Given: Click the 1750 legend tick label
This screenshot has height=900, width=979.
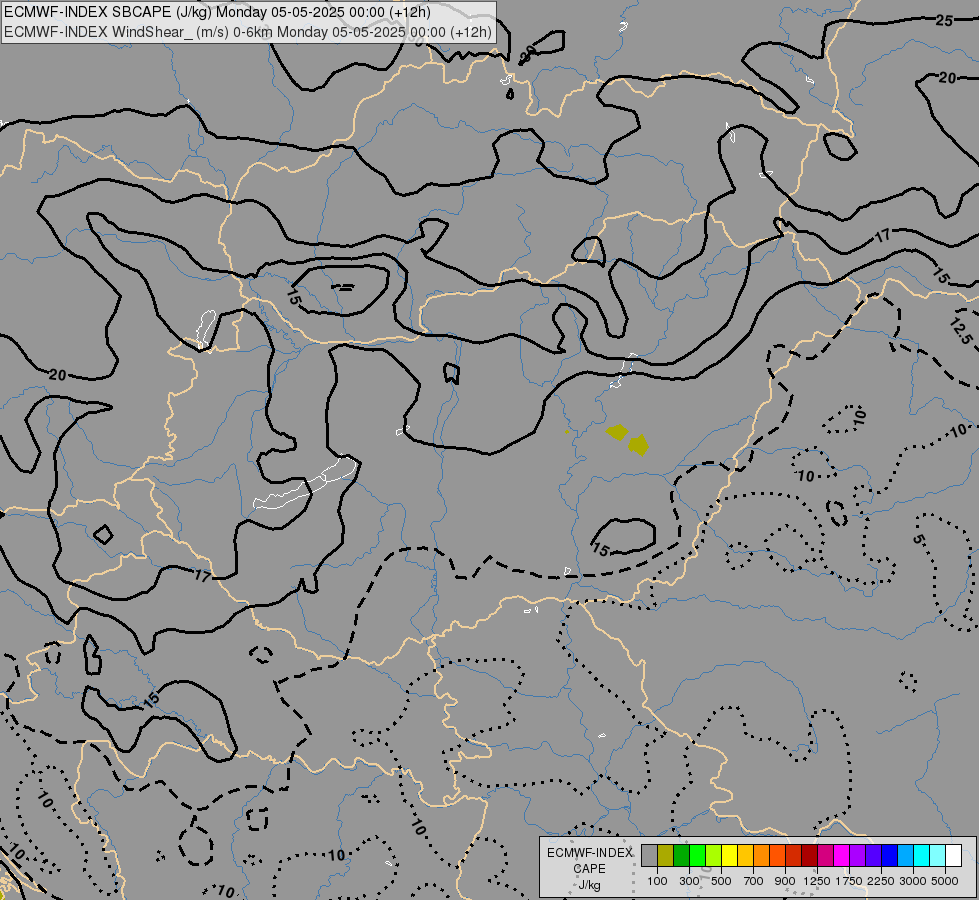Looking at the screenshot, I should tap(849, 881).
